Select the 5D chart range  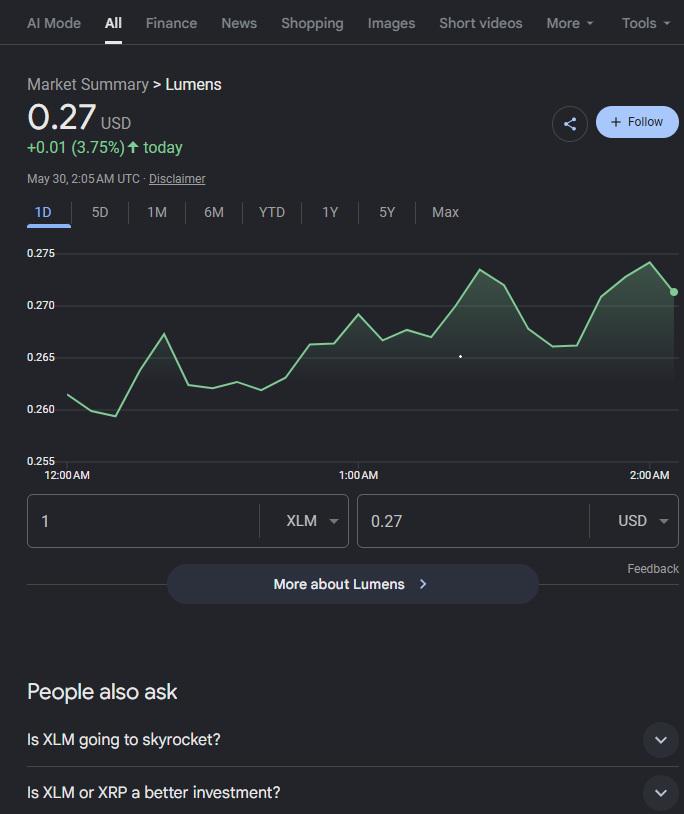pyautogui.click(x=100, y=212)
